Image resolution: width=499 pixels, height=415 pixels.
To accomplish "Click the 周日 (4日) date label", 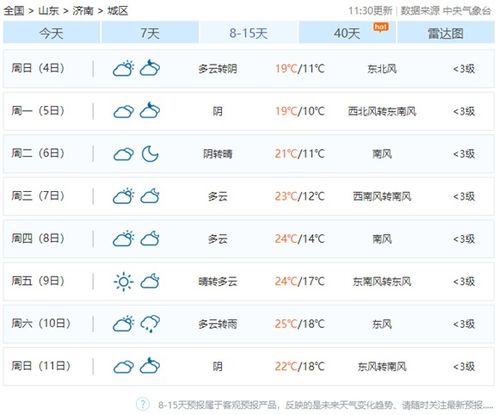I will pyautogui.click(x=38, y=68).
